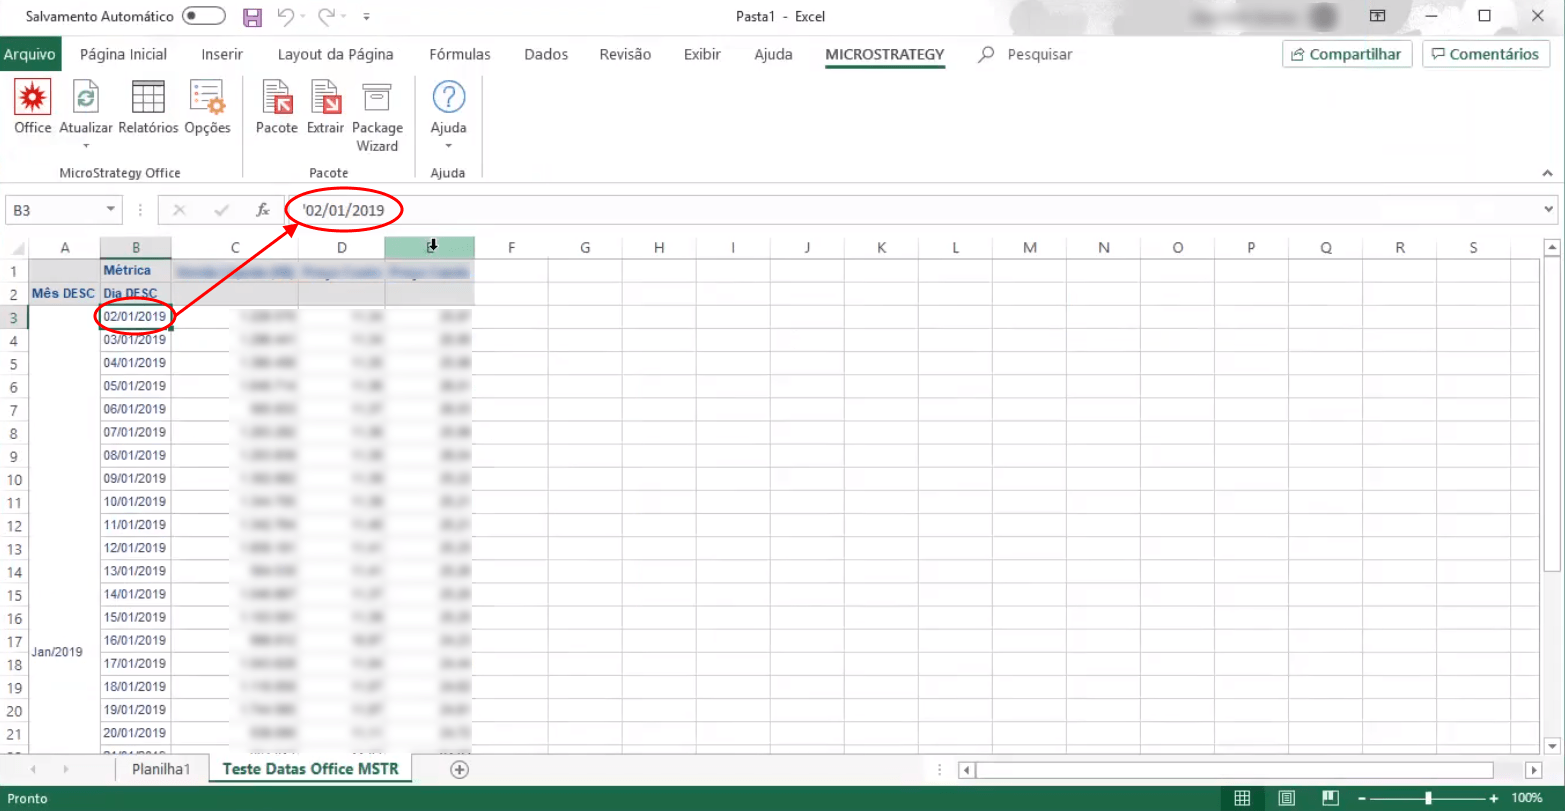1565x811 pixels.
Task: Click the Name Box showing B3
Action: 53,210
